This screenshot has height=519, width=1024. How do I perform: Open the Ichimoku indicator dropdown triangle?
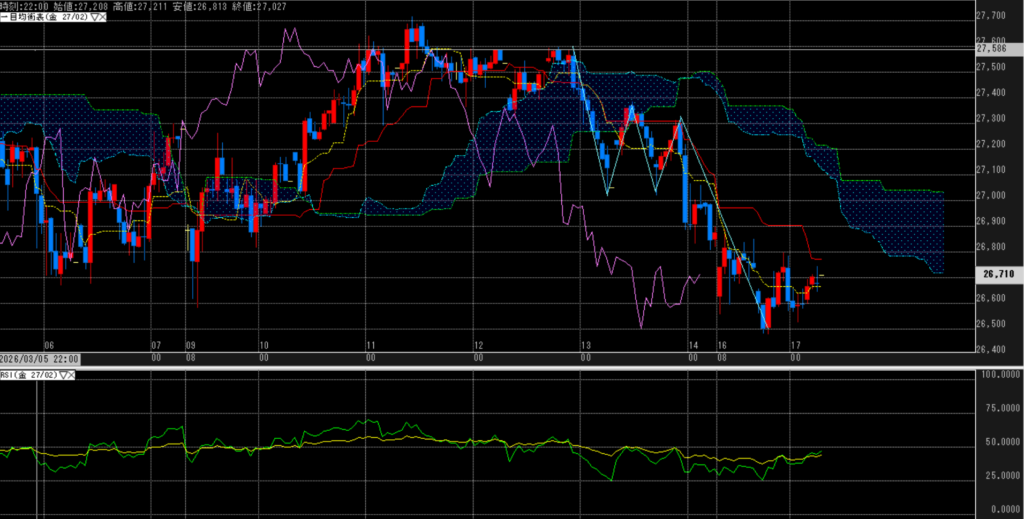pyautogui.click(x=93, y=17)
